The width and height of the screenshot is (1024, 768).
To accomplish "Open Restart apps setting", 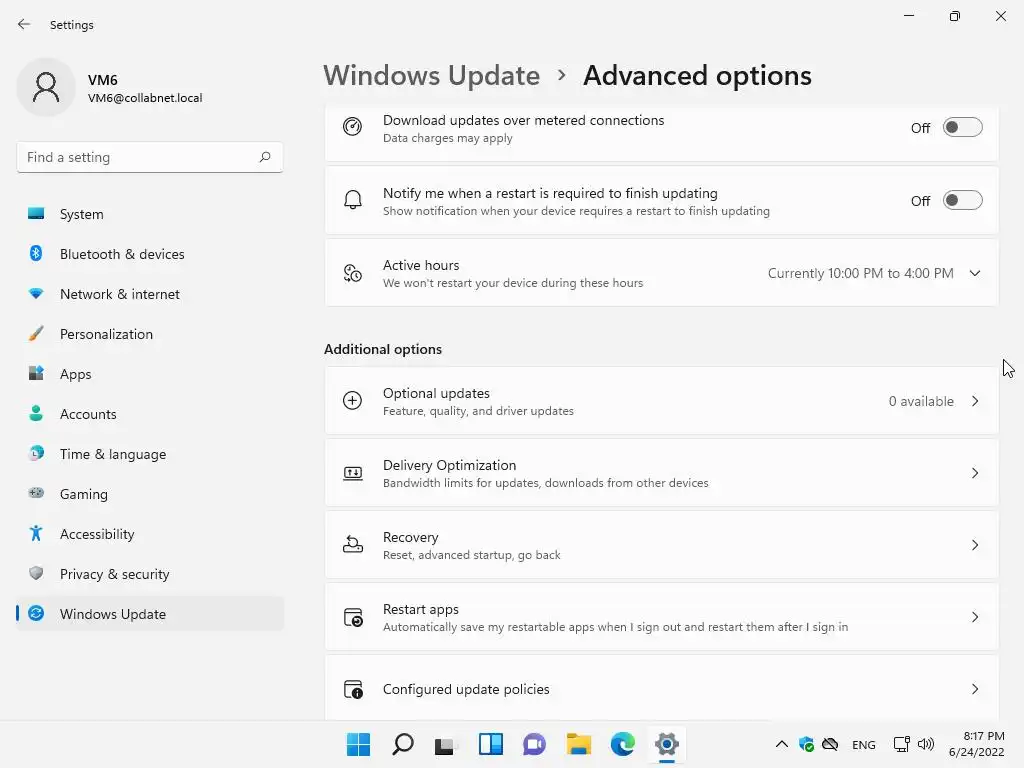I will point(662,617).
